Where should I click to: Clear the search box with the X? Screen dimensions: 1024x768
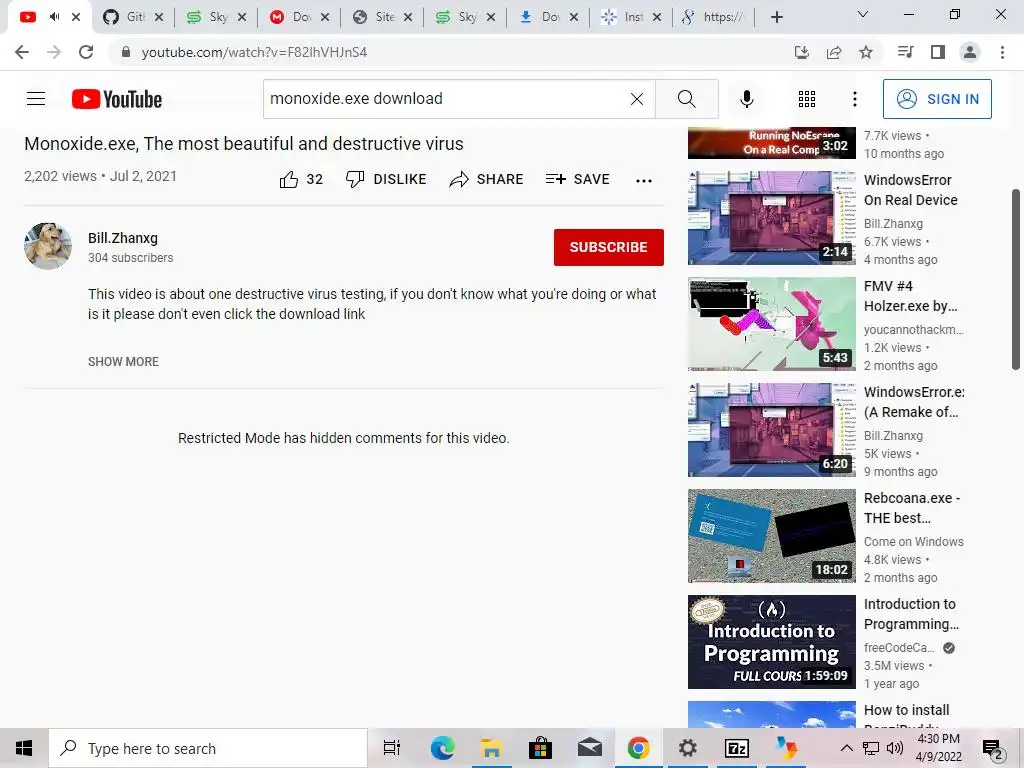637,99
